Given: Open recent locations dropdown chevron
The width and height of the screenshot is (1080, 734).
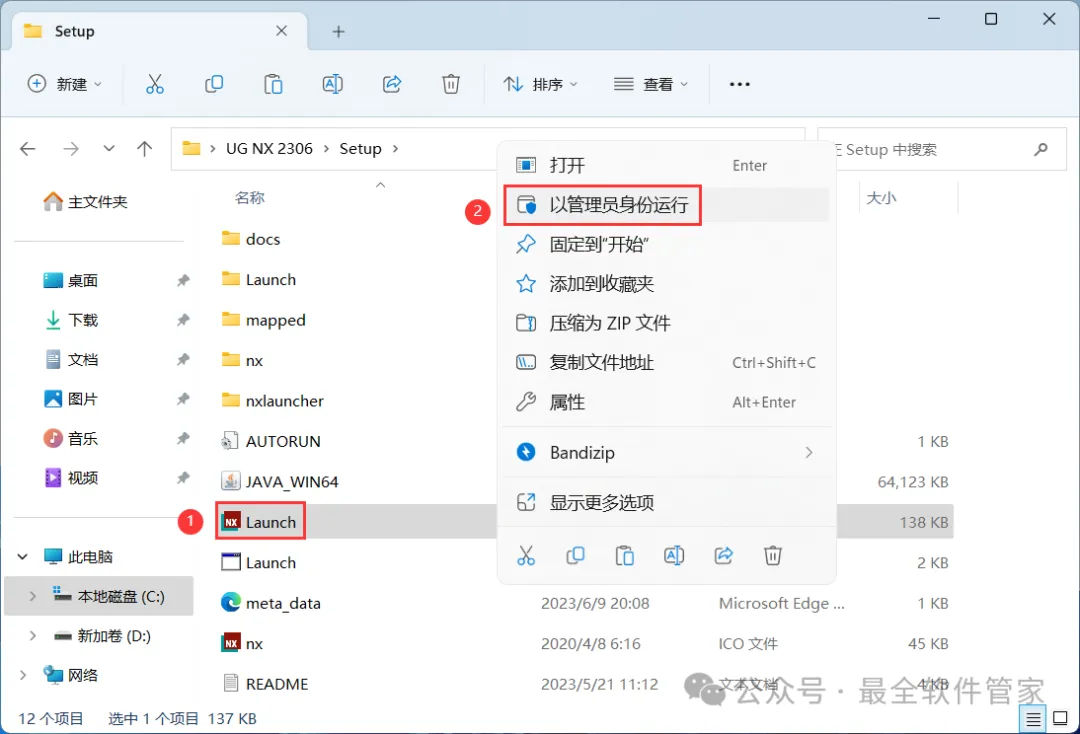Looking at the screenshot, I should 109,149.
